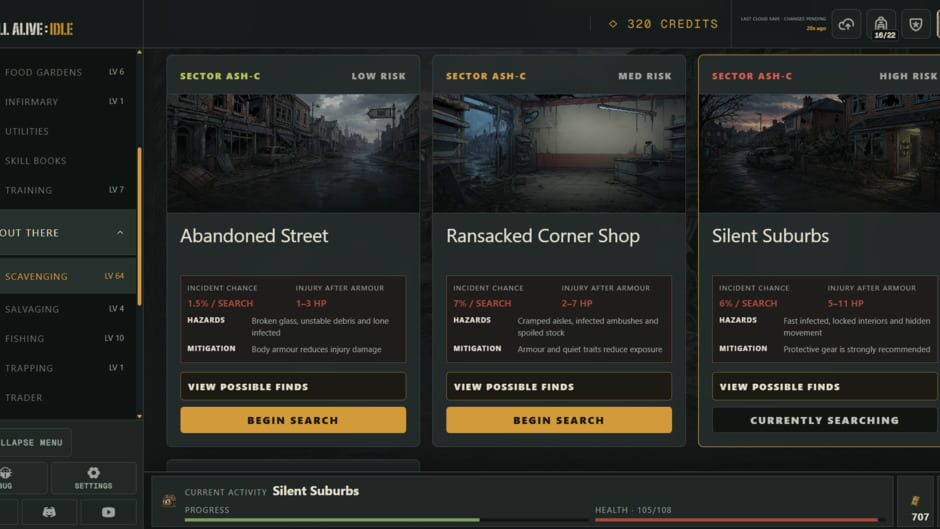The width and height of the screenshot is (940, 529).
Task: Click Silent Suburbs in the current activity bar
Action: (315, 491)
